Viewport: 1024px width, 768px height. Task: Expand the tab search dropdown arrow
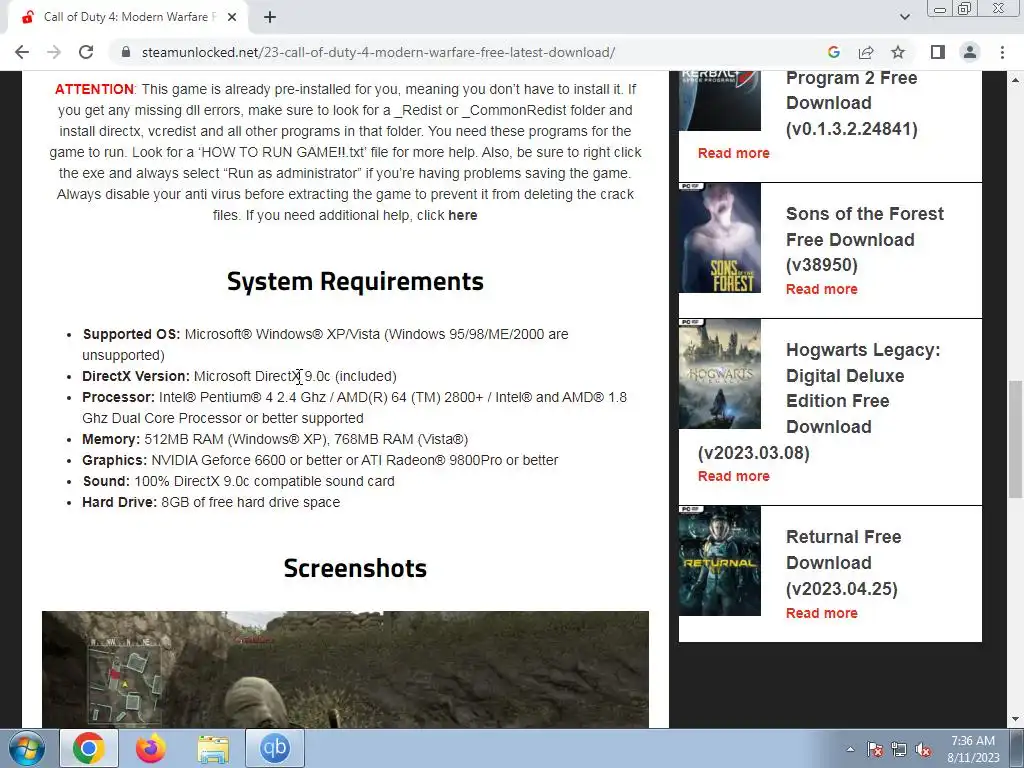pyautogui.click(x=904, y=18)
